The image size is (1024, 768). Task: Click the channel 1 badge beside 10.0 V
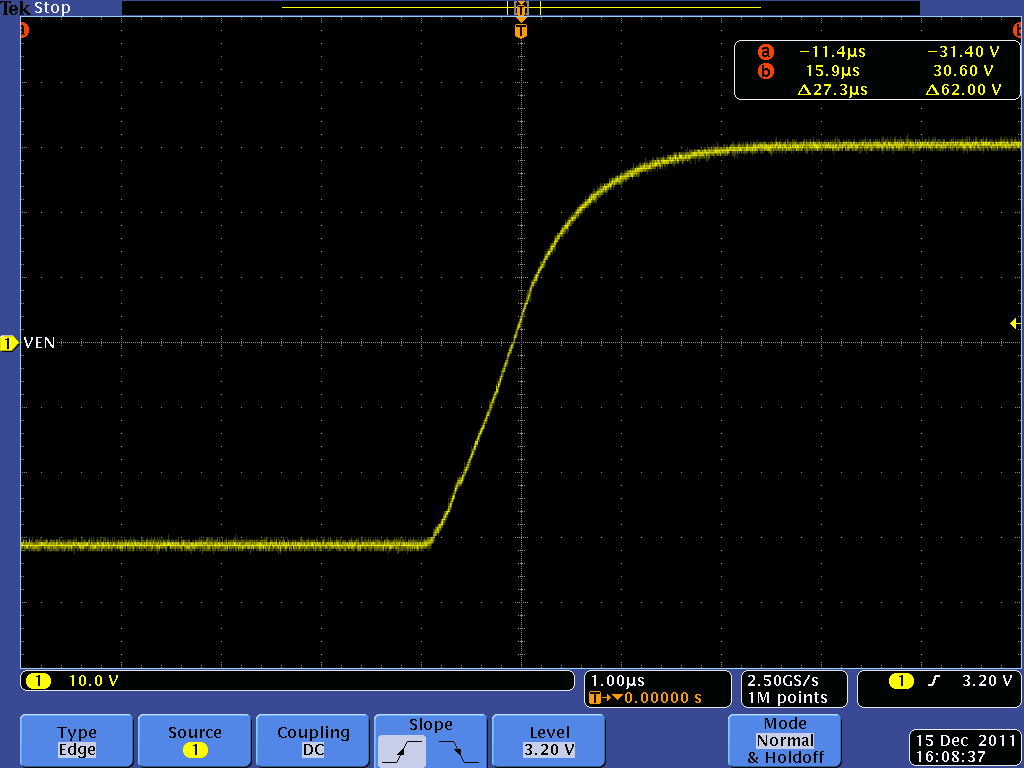[39, 681]
